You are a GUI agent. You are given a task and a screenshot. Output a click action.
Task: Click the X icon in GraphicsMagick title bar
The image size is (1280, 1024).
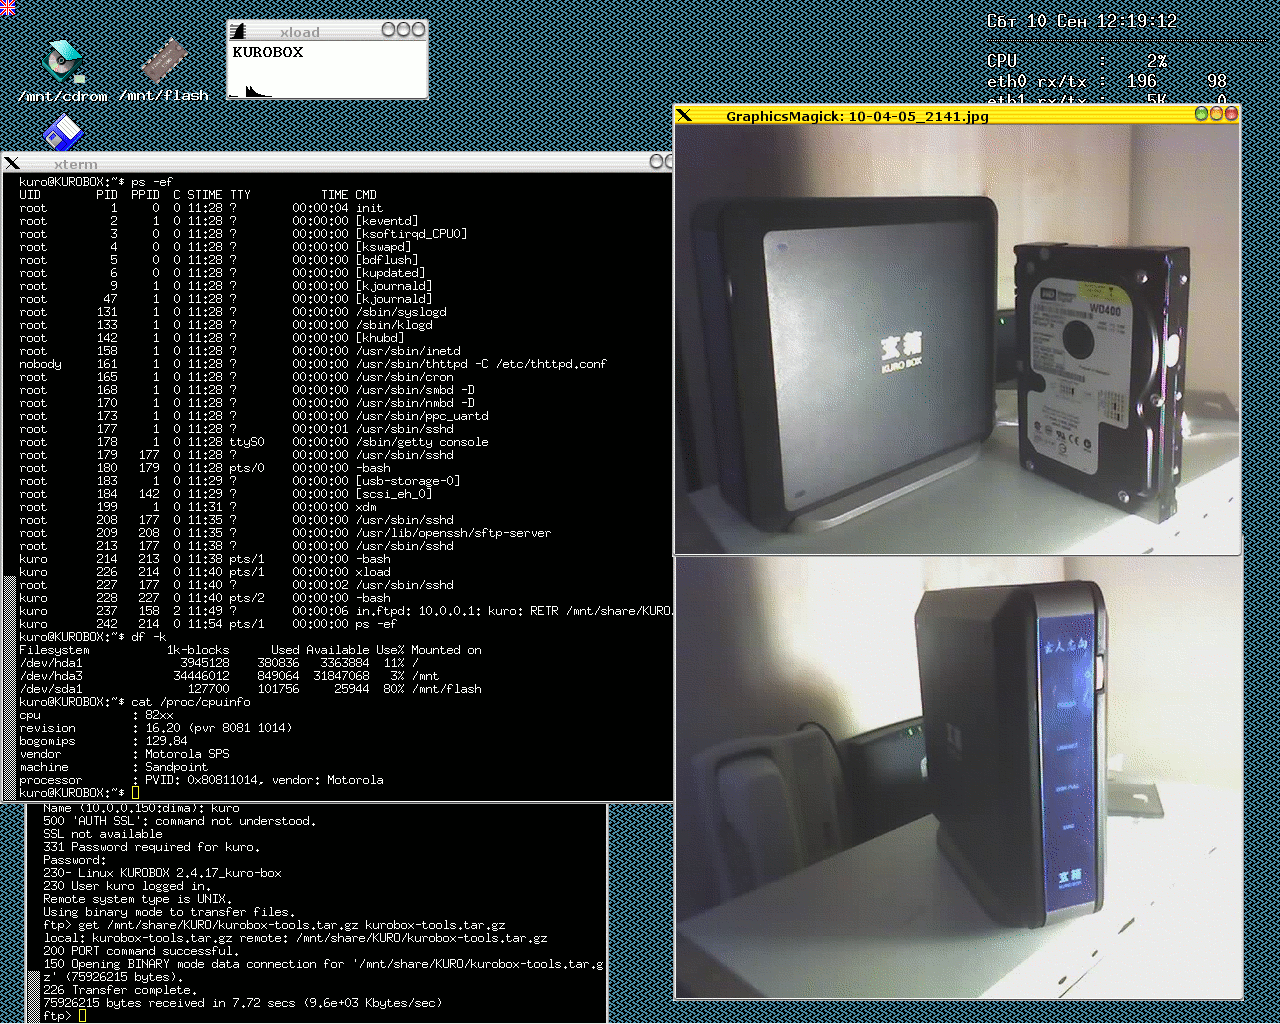[684, 115]
